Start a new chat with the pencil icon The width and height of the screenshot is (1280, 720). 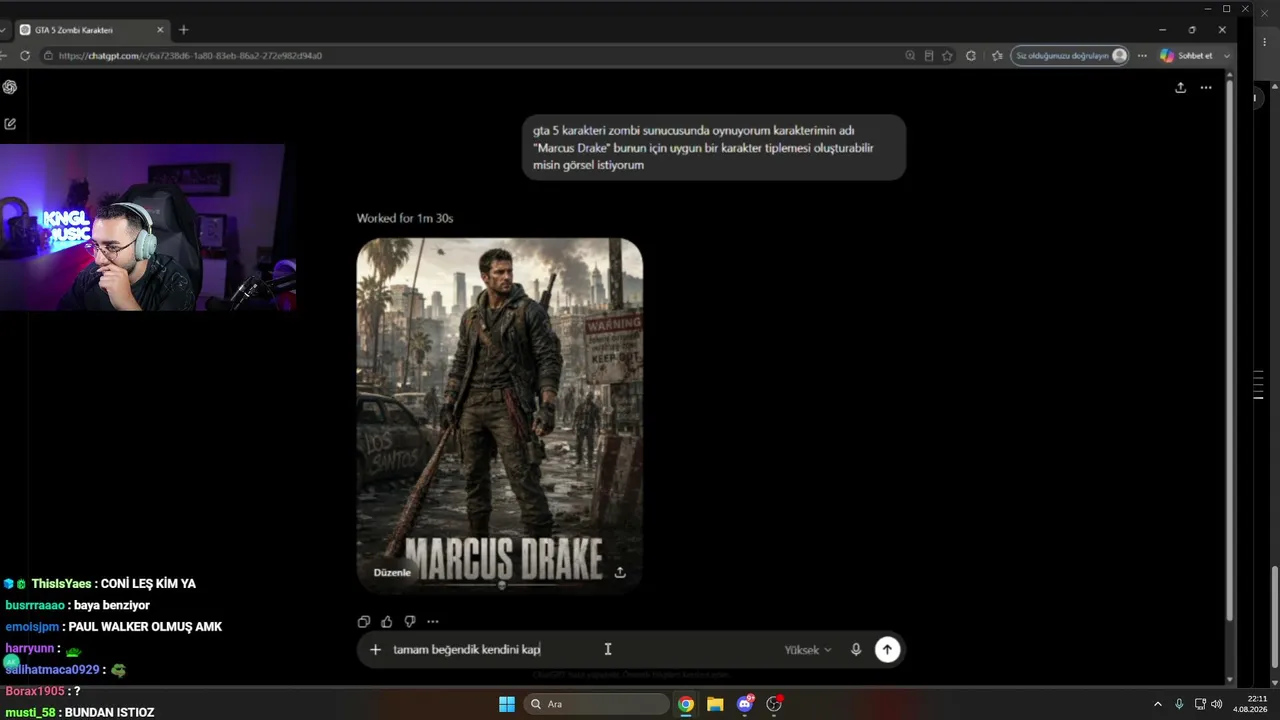10,124
